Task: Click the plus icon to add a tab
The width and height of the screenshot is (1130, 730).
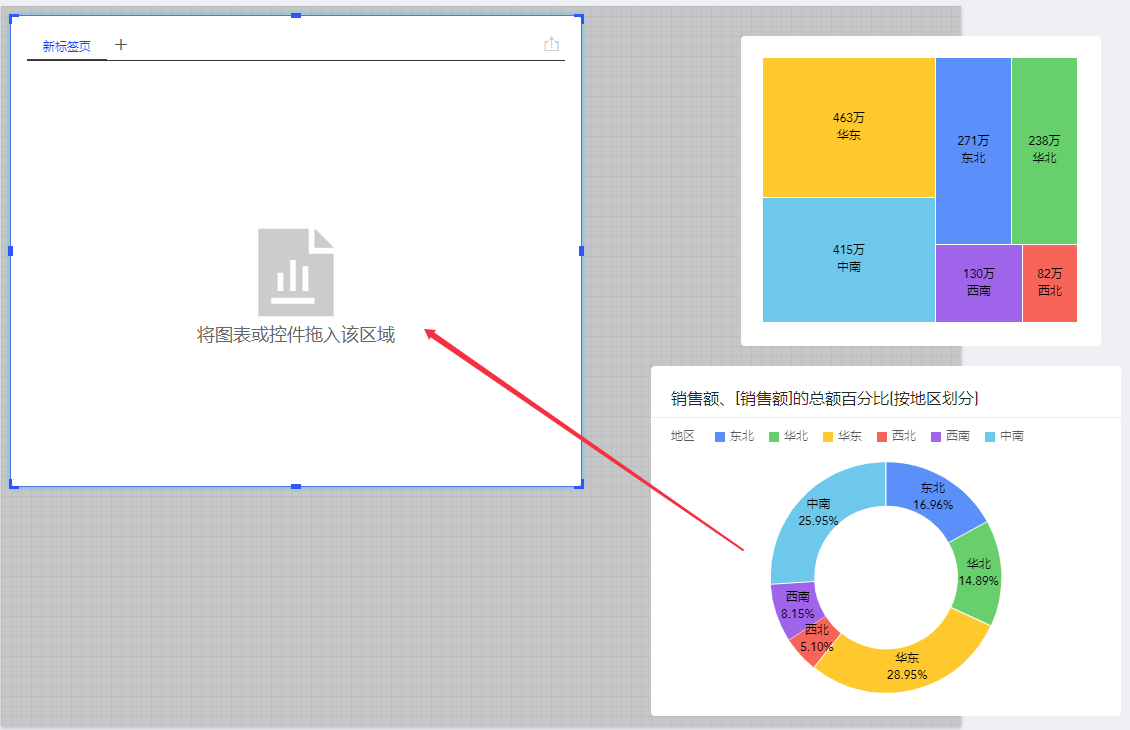Action: 121,45
